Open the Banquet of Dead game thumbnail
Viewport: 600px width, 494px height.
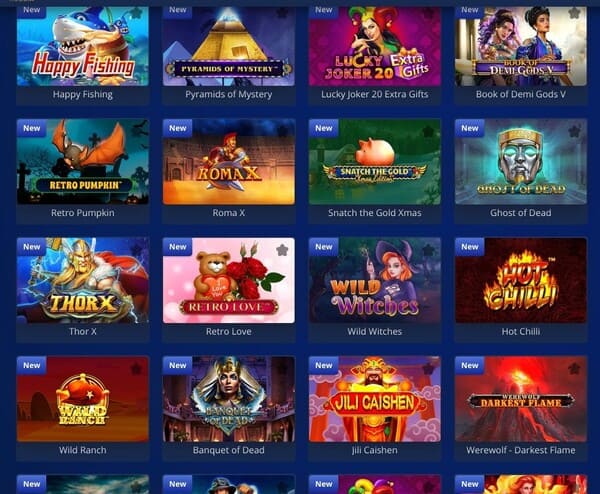click(229, 399)
